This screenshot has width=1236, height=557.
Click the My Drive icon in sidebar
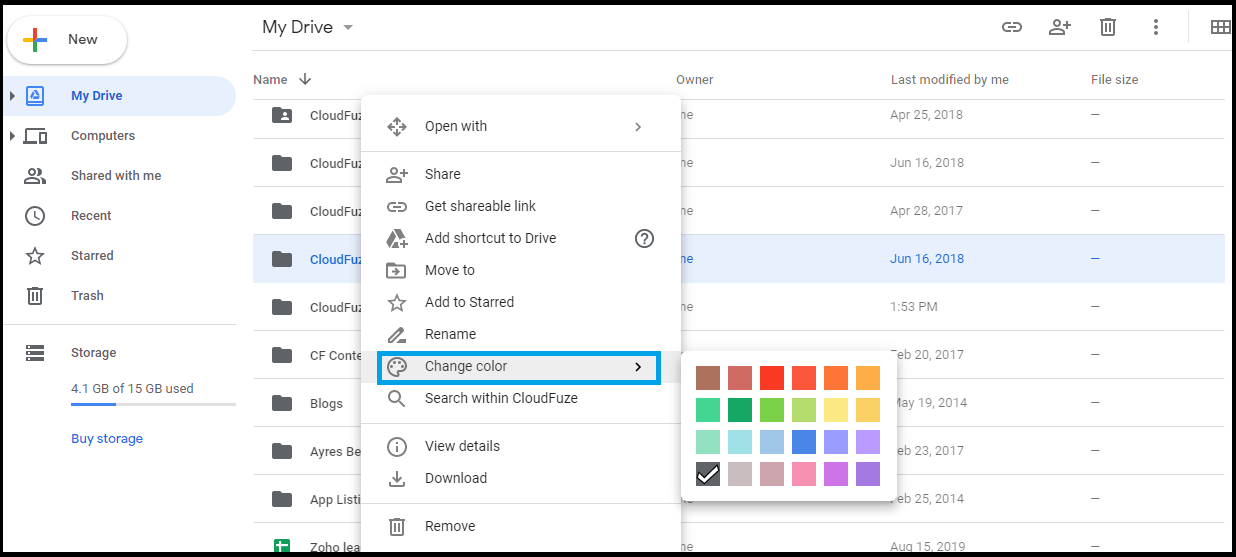tap(35, 96)
